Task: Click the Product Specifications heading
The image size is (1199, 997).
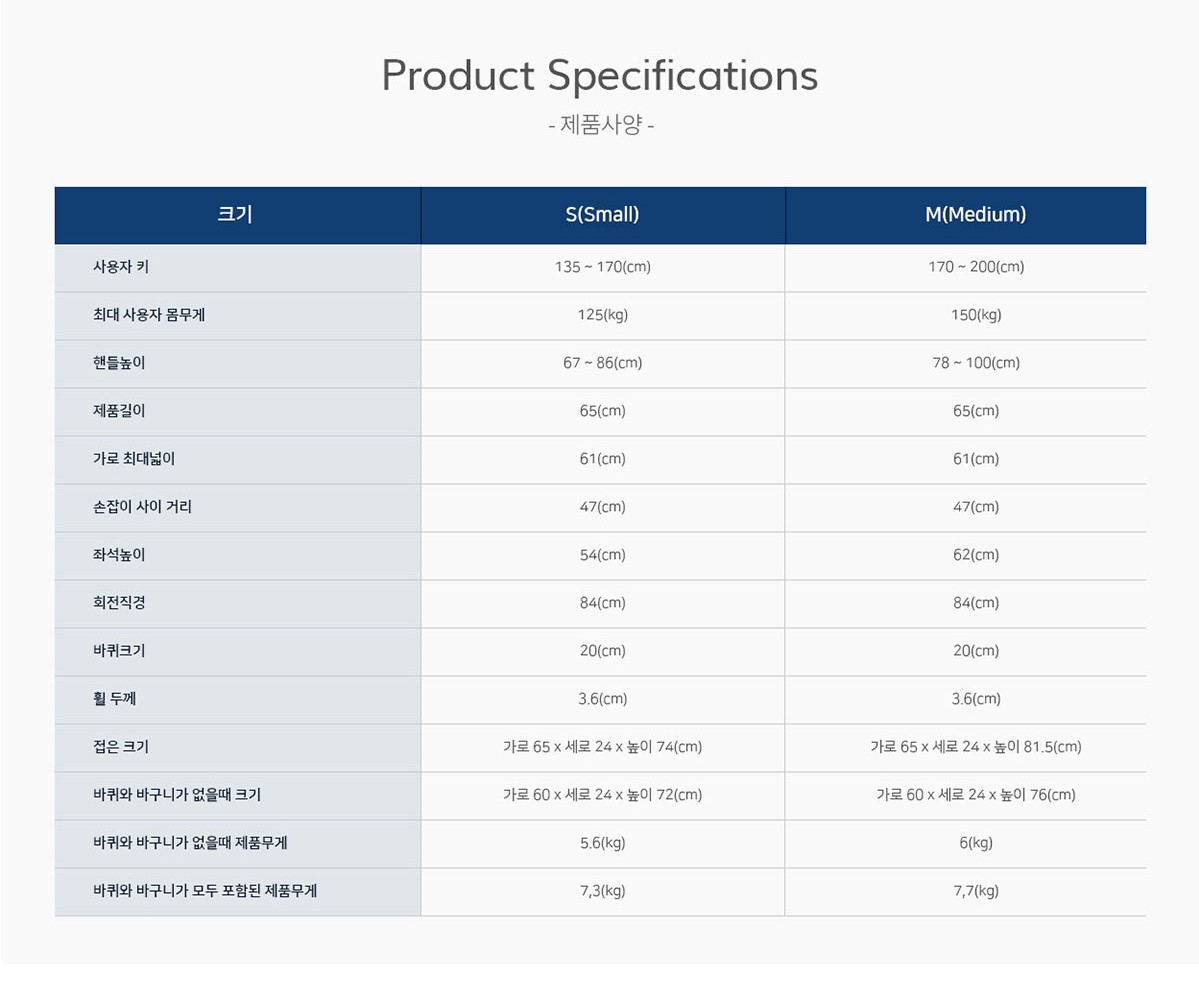Action: tap(599, 76)
